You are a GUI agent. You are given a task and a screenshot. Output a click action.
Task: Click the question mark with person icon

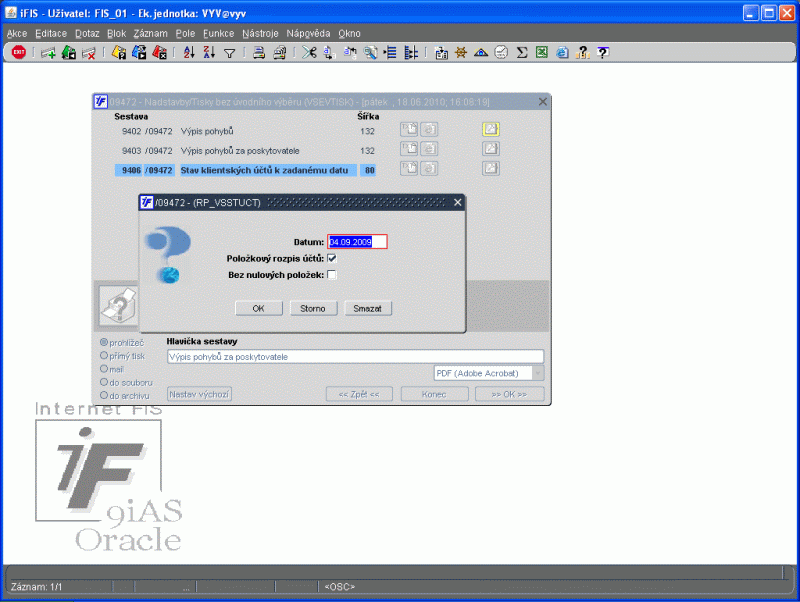coord(583,53)
